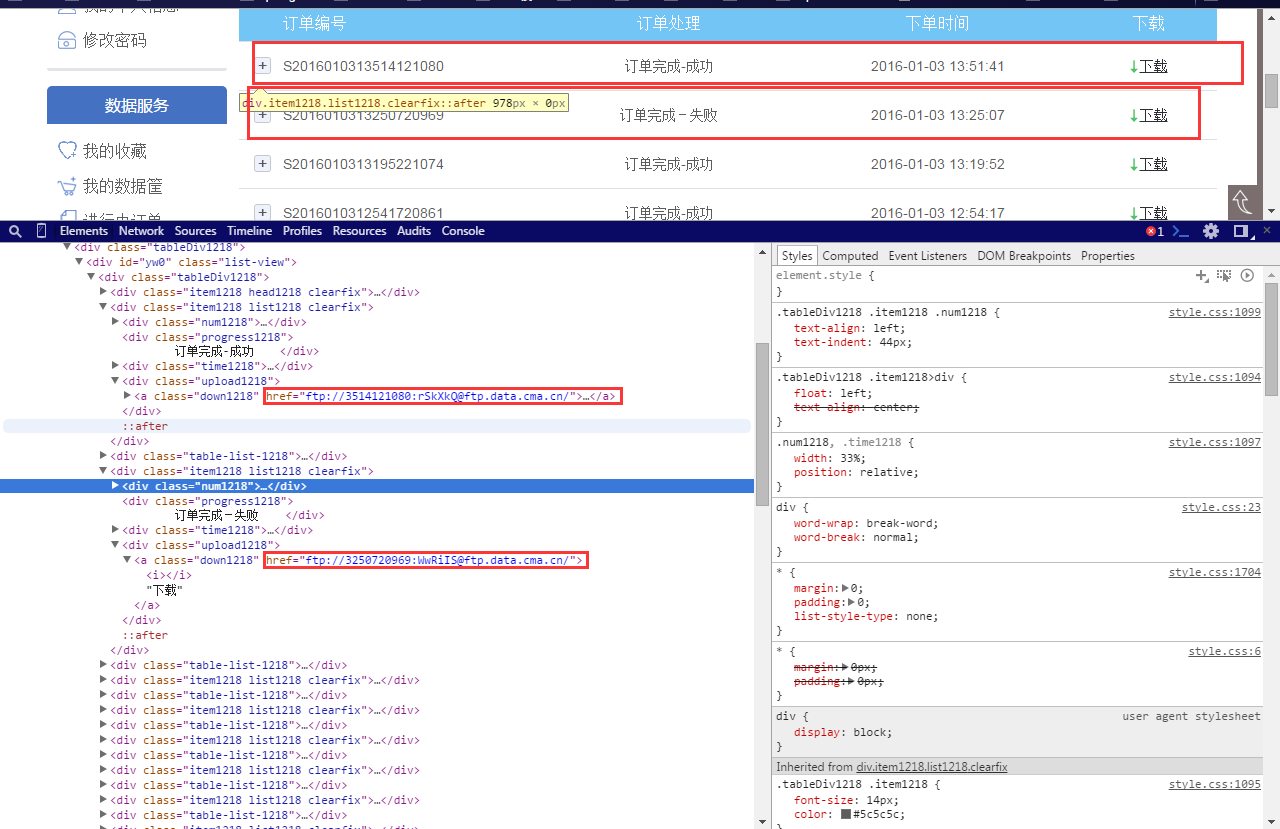Viewport: 1280px width, 829px height.
Task: Click inherited-from div.item1218.list1218.clearfix link
Action: [x=931, y=767]
